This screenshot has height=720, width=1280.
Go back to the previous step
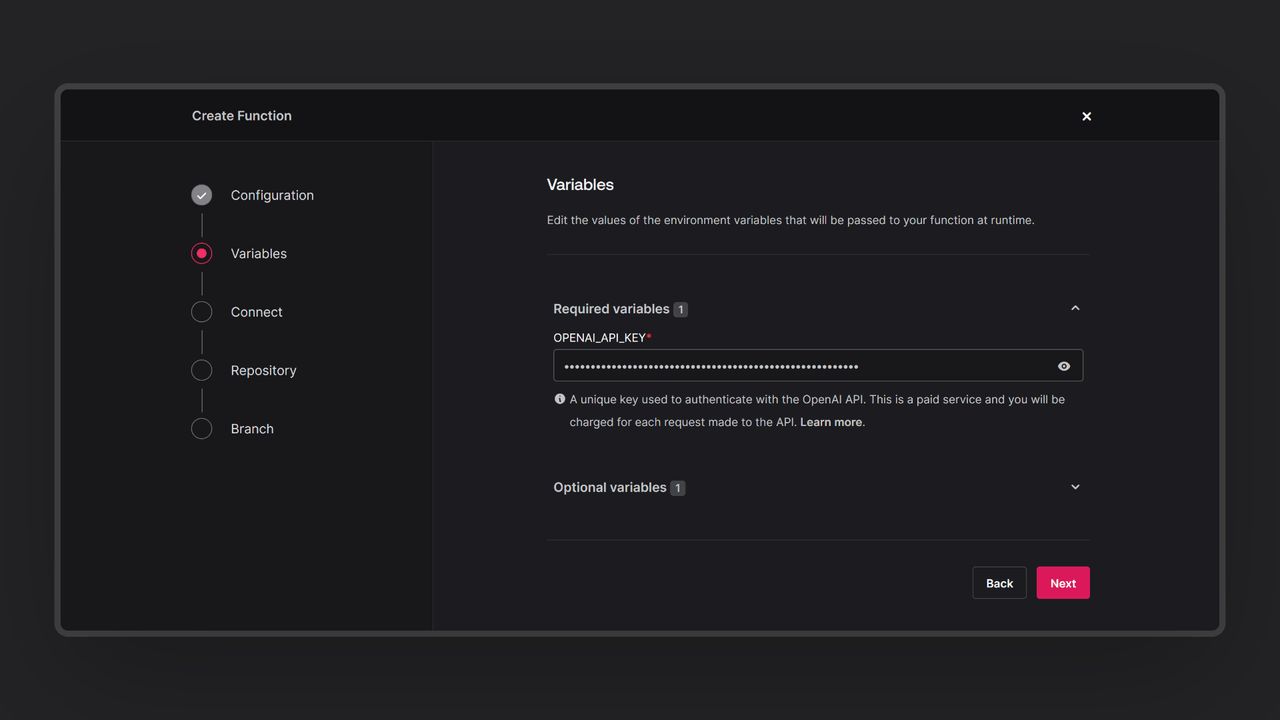coord(999,583)
